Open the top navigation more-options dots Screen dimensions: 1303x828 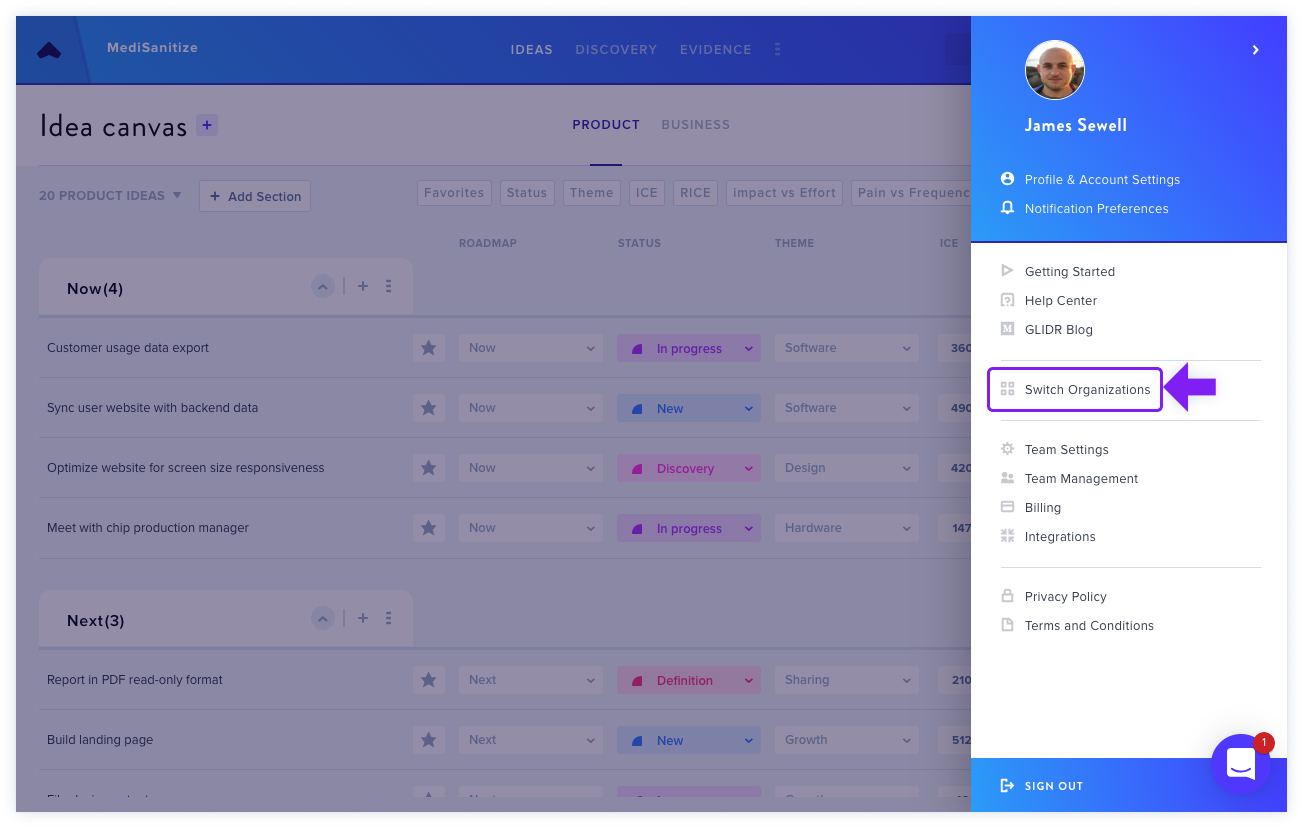coord(778,49)
